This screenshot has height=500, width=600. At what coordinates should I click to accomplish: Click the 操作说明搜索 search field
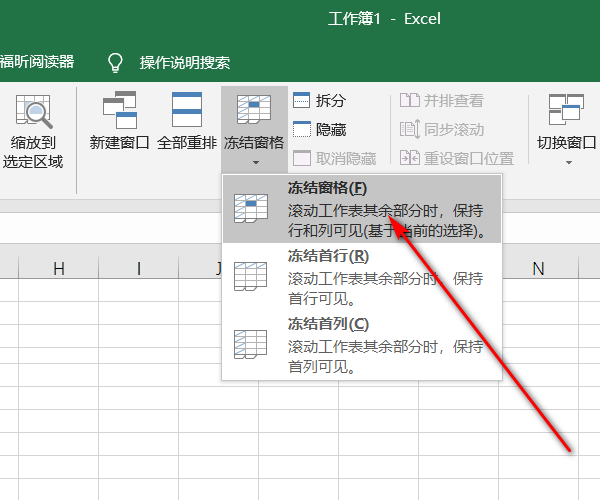pos(185,62)
